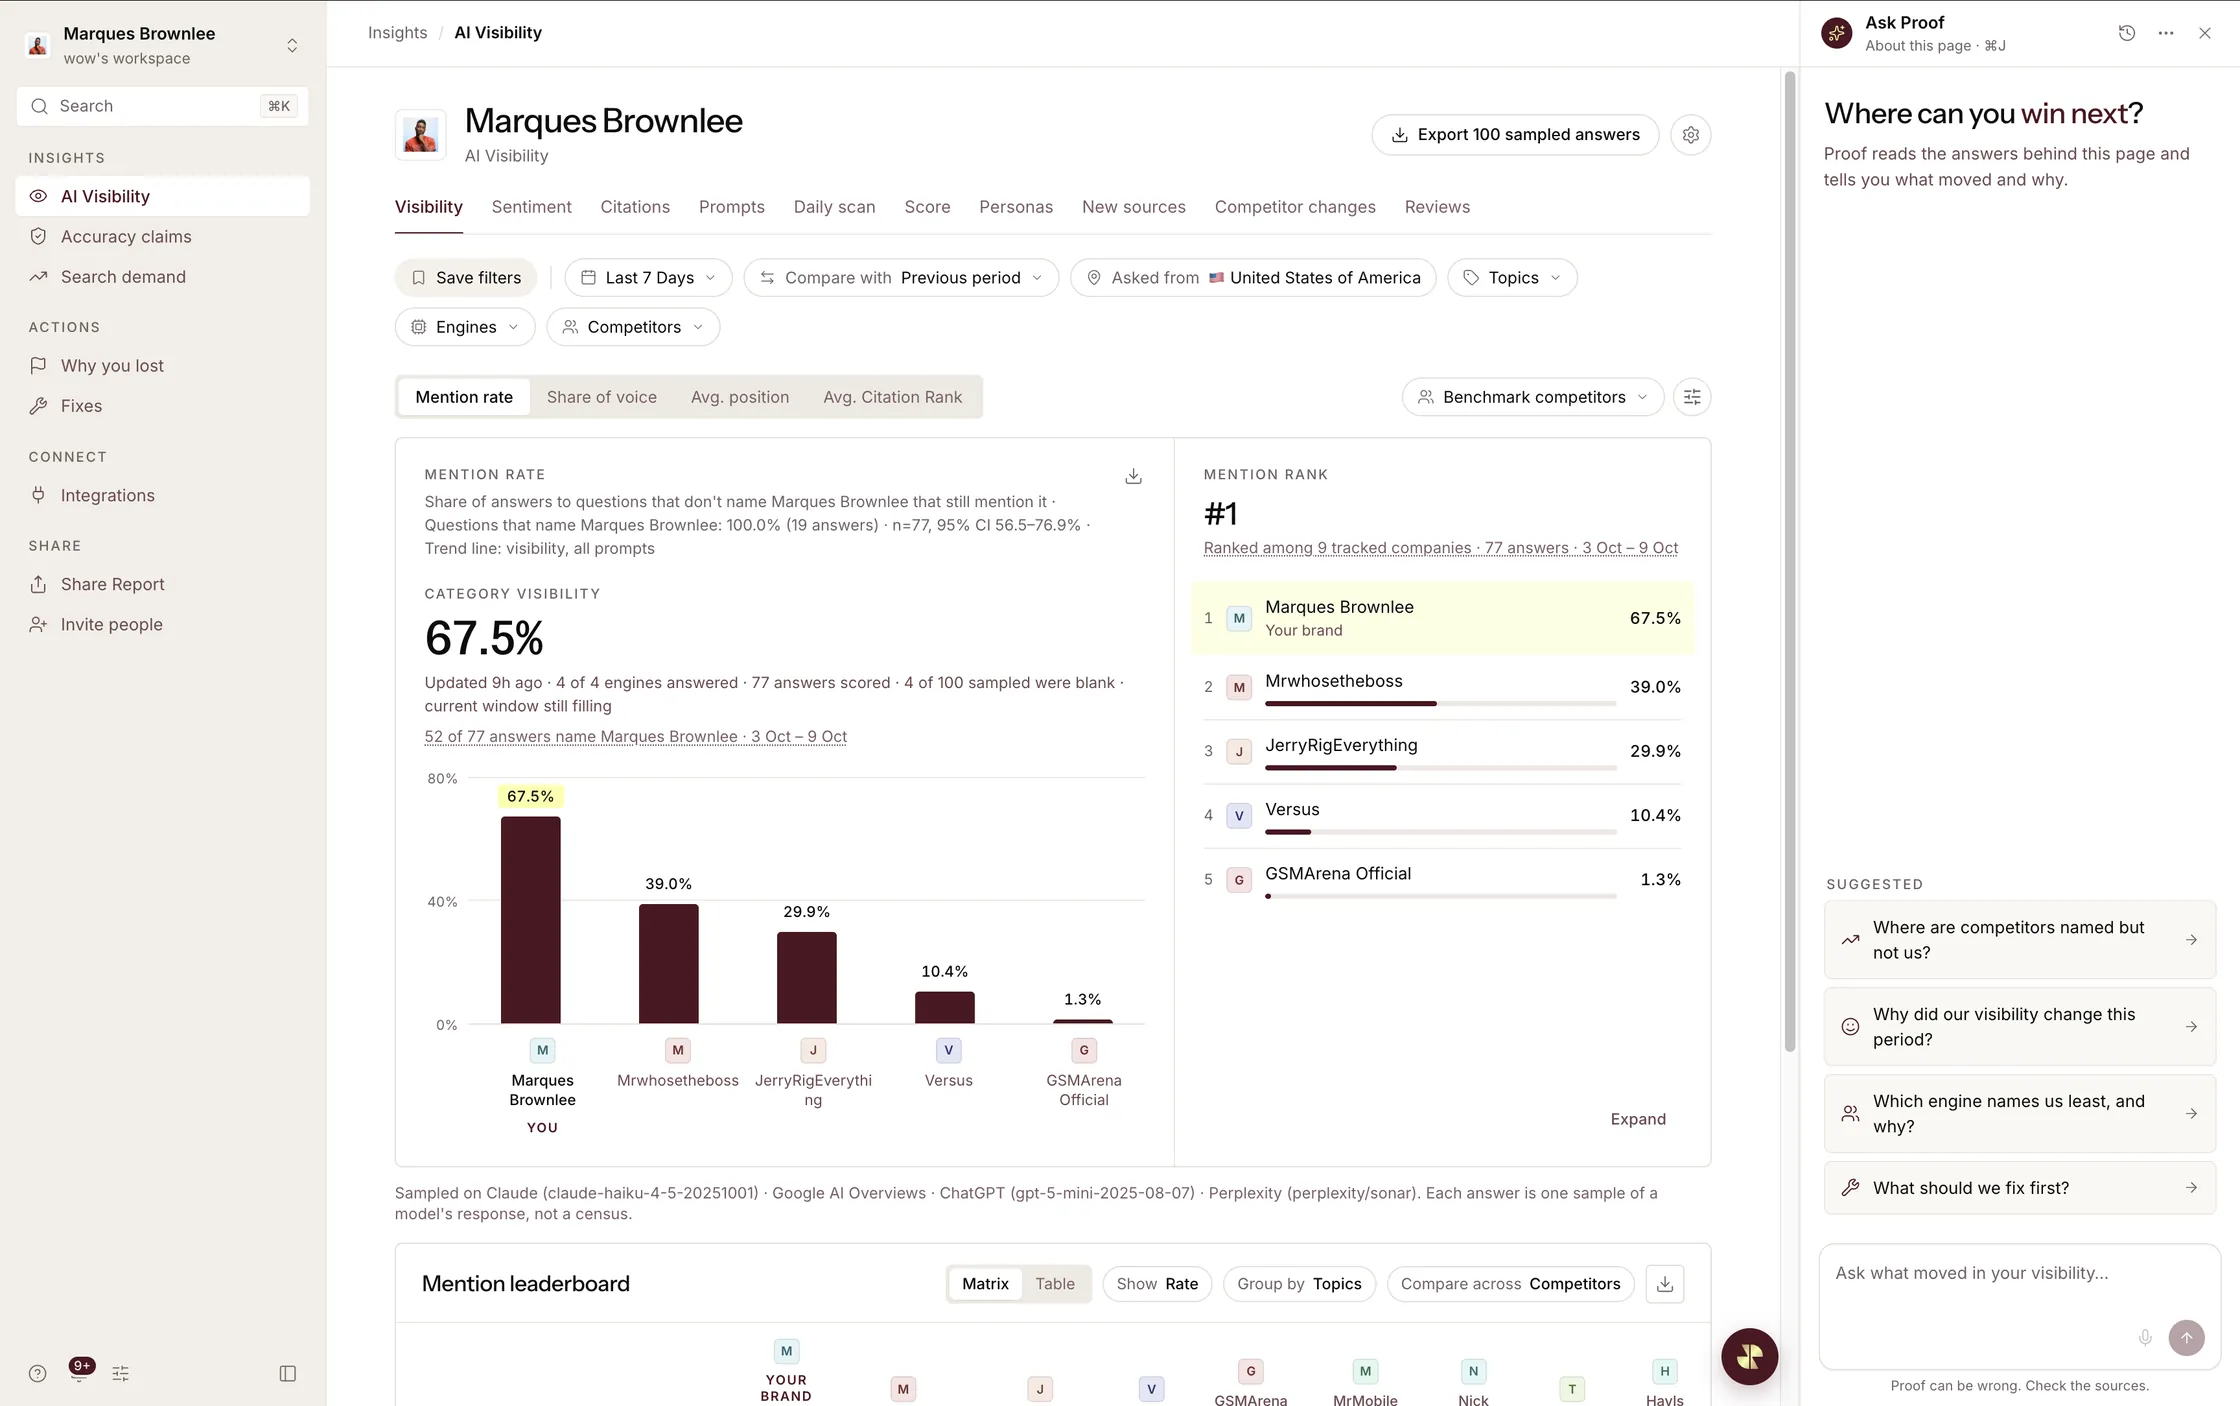
Task: Send the Ask Proof message
Action: pos(2186,1338)
